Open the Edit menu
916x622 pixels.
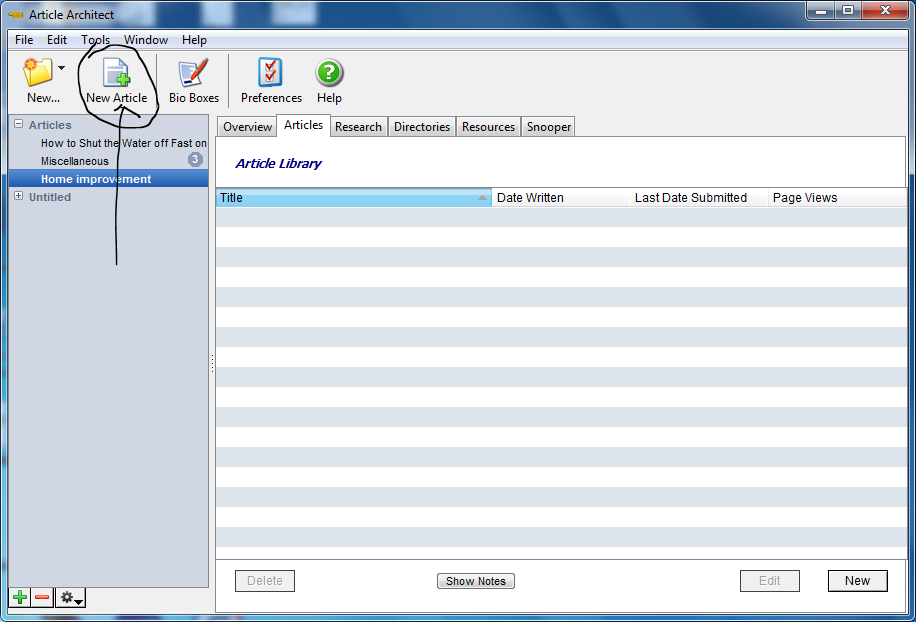[57, 40]
